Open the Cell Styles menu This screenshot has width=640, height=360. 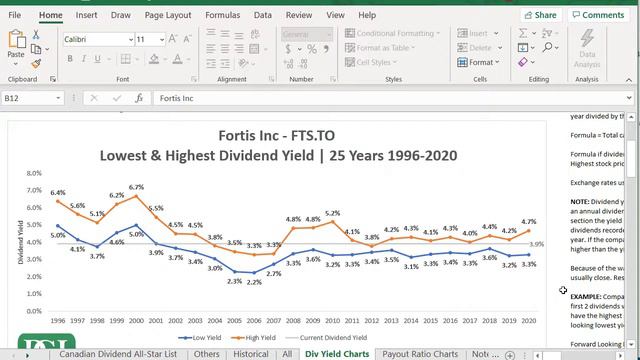[x=371, y=62]
